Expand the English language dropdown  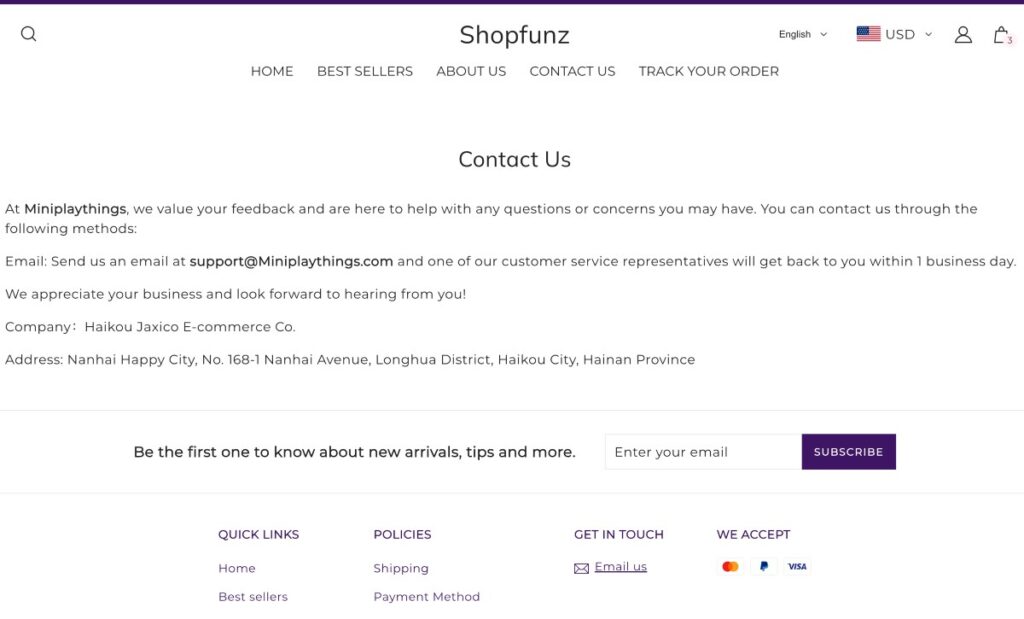[x=803, y=34]
